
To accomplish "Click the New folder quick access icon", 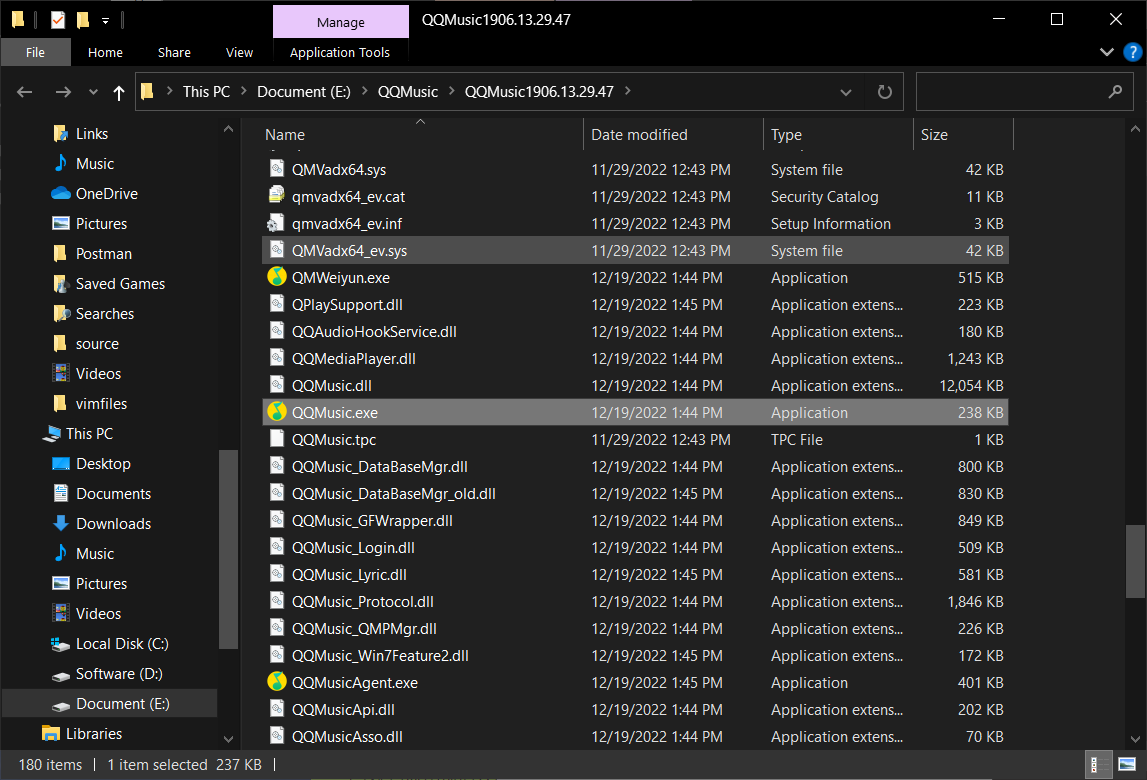I will (x=83, y=20).
